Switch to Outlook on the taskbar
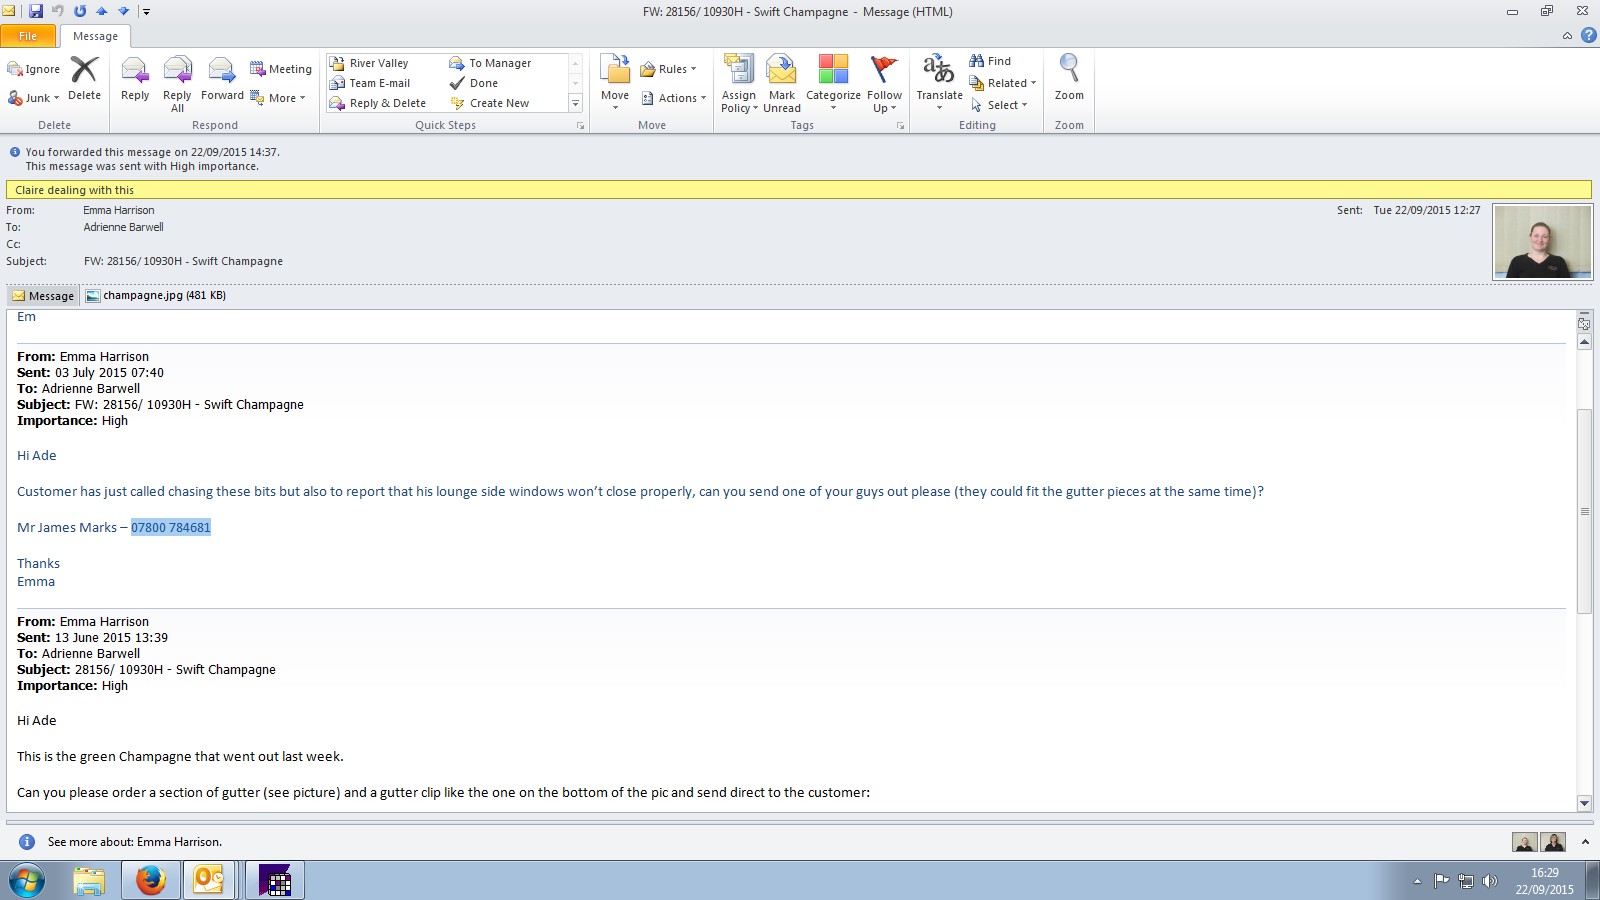Image resolution: width=1600 pixels, height=900 pixels. (209, 881)
